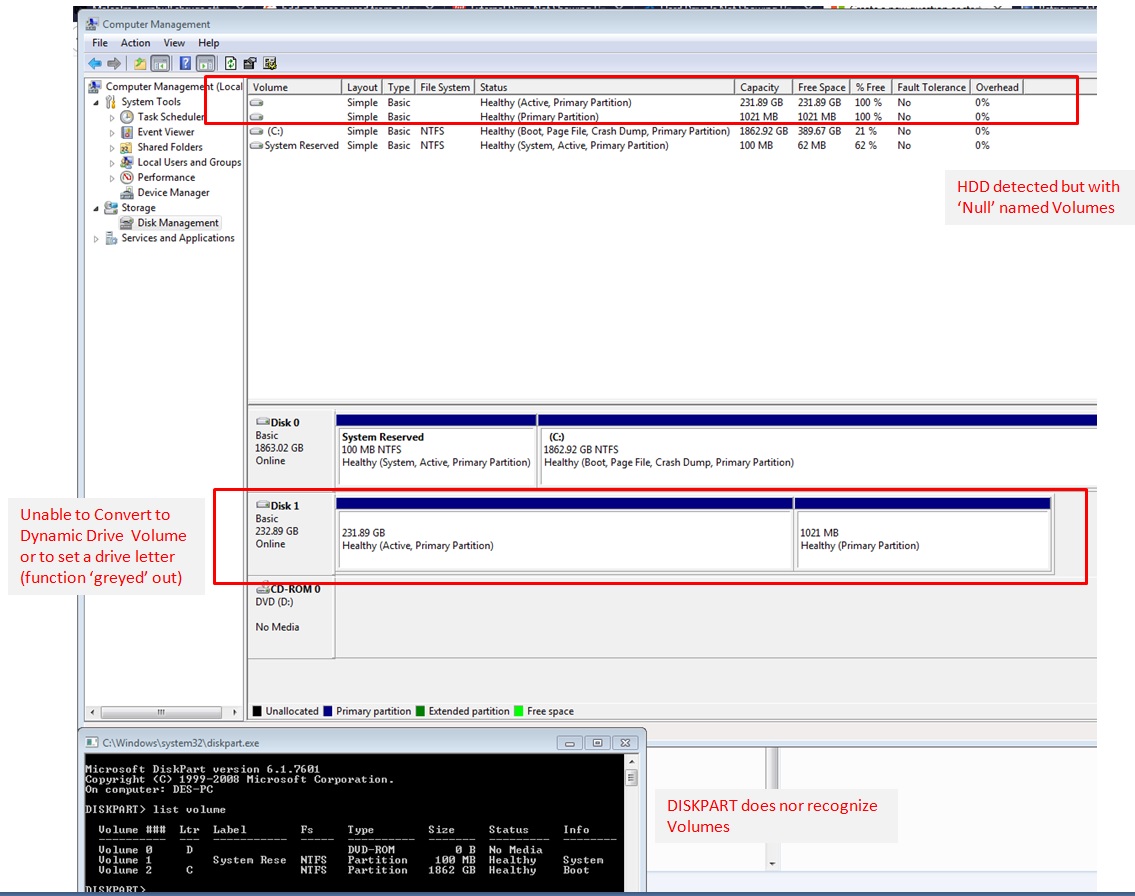The image size is (1135, 896).
Task: Click the Extended partition legend color swatch
Action: (x=420, y=711)
